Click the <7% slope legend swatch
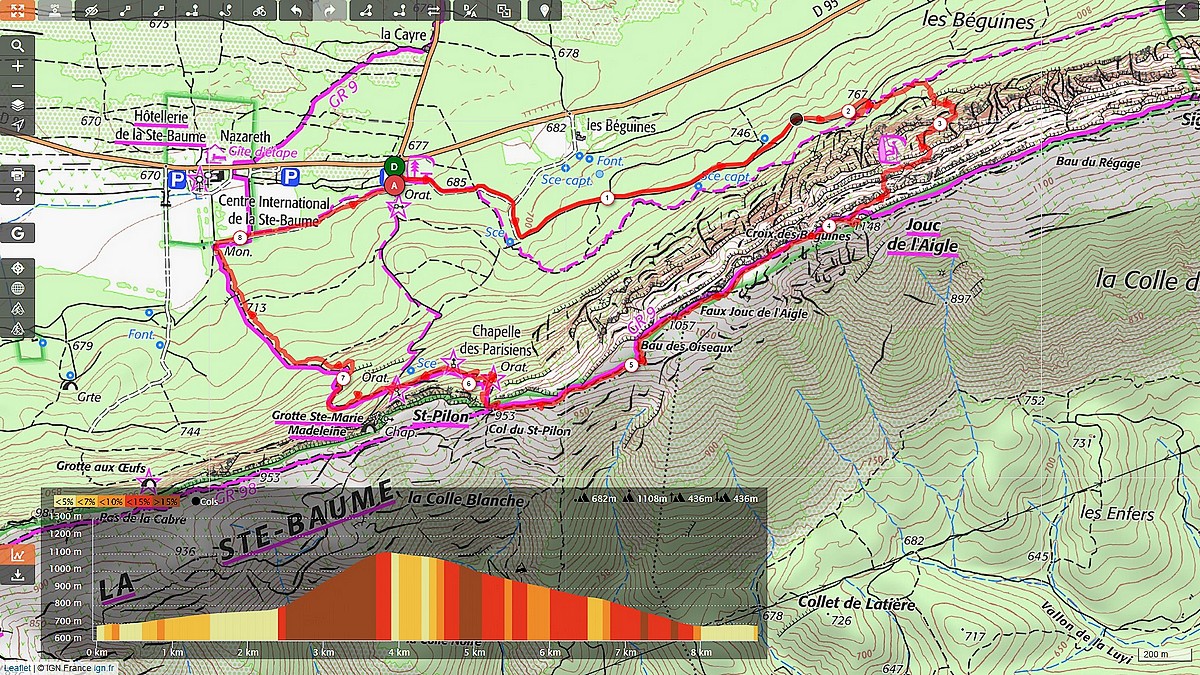Screen dimensions: 1200x675 (x=86, y=501)
